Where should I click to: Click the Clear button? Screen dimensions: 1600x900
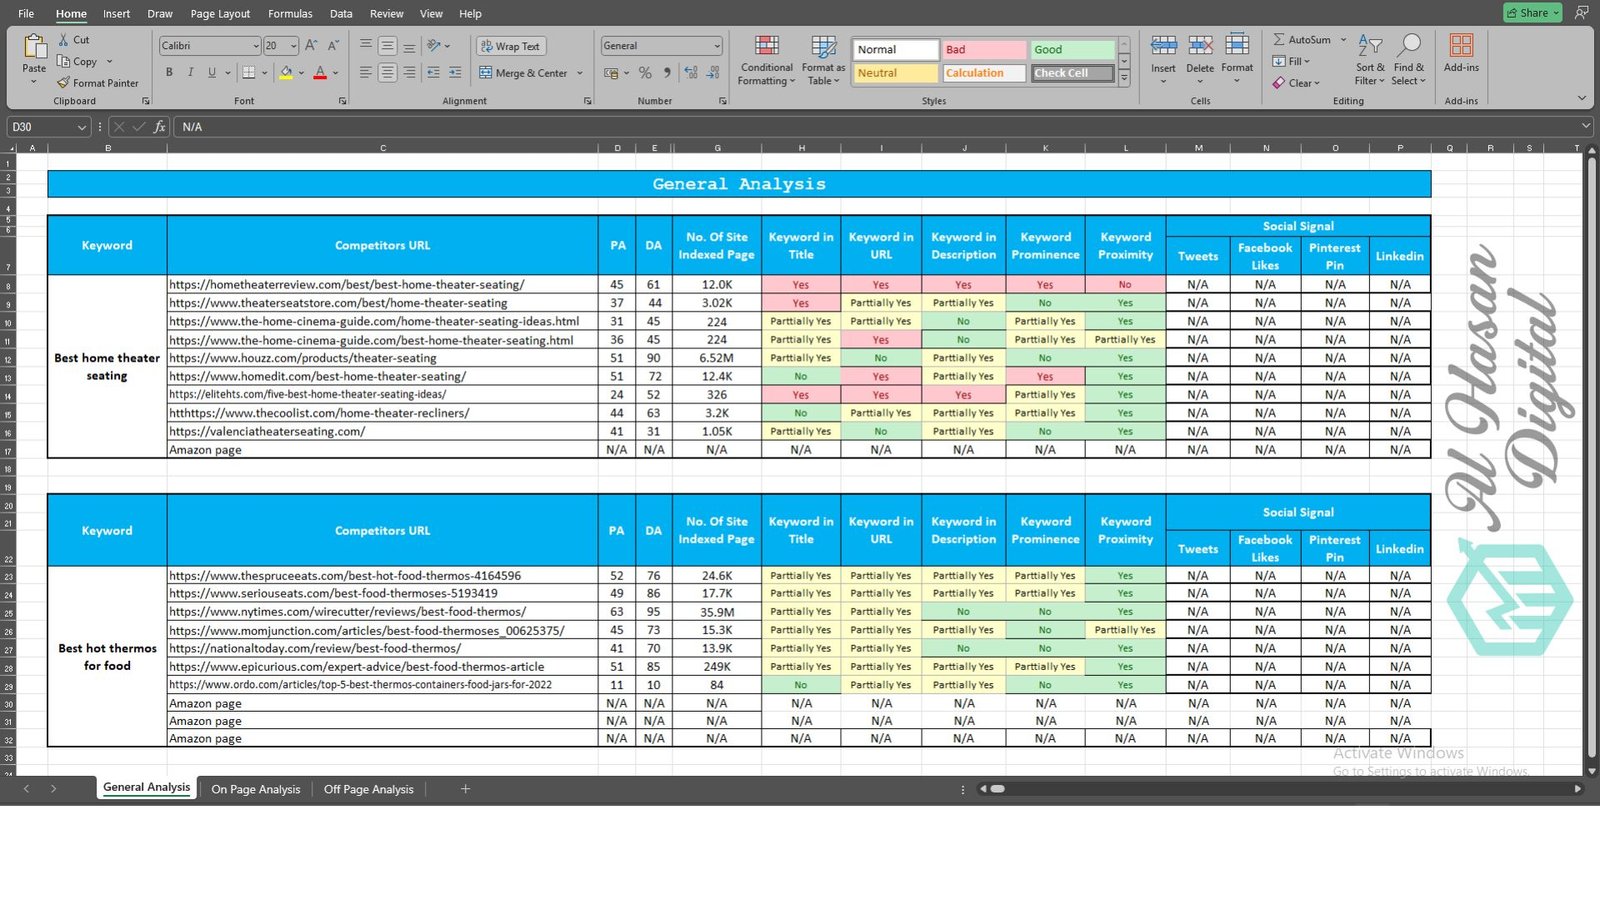coord(1296,83)
